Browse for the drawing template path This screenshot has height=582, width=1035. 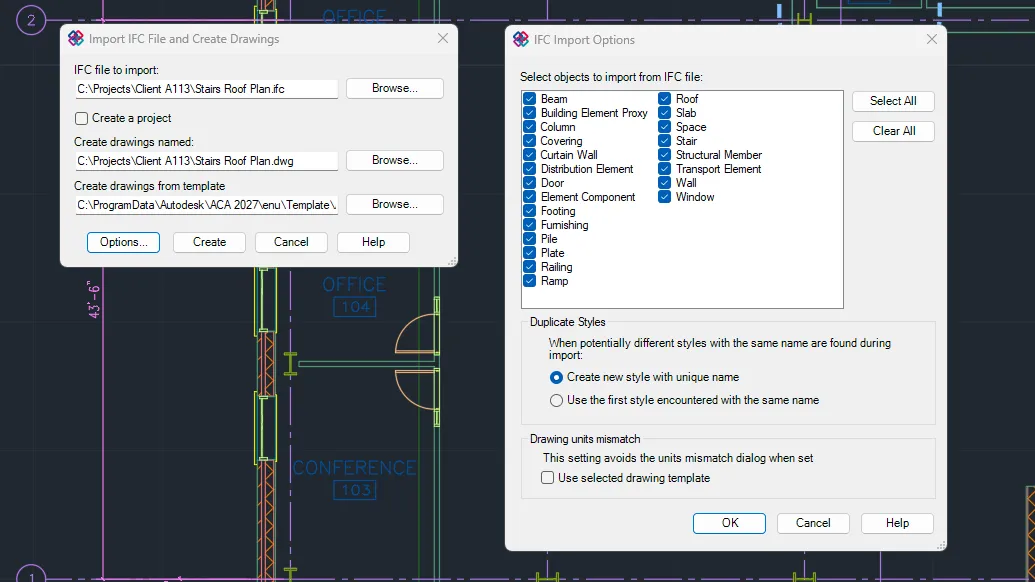pyautogui.click(x=394, y=204)
